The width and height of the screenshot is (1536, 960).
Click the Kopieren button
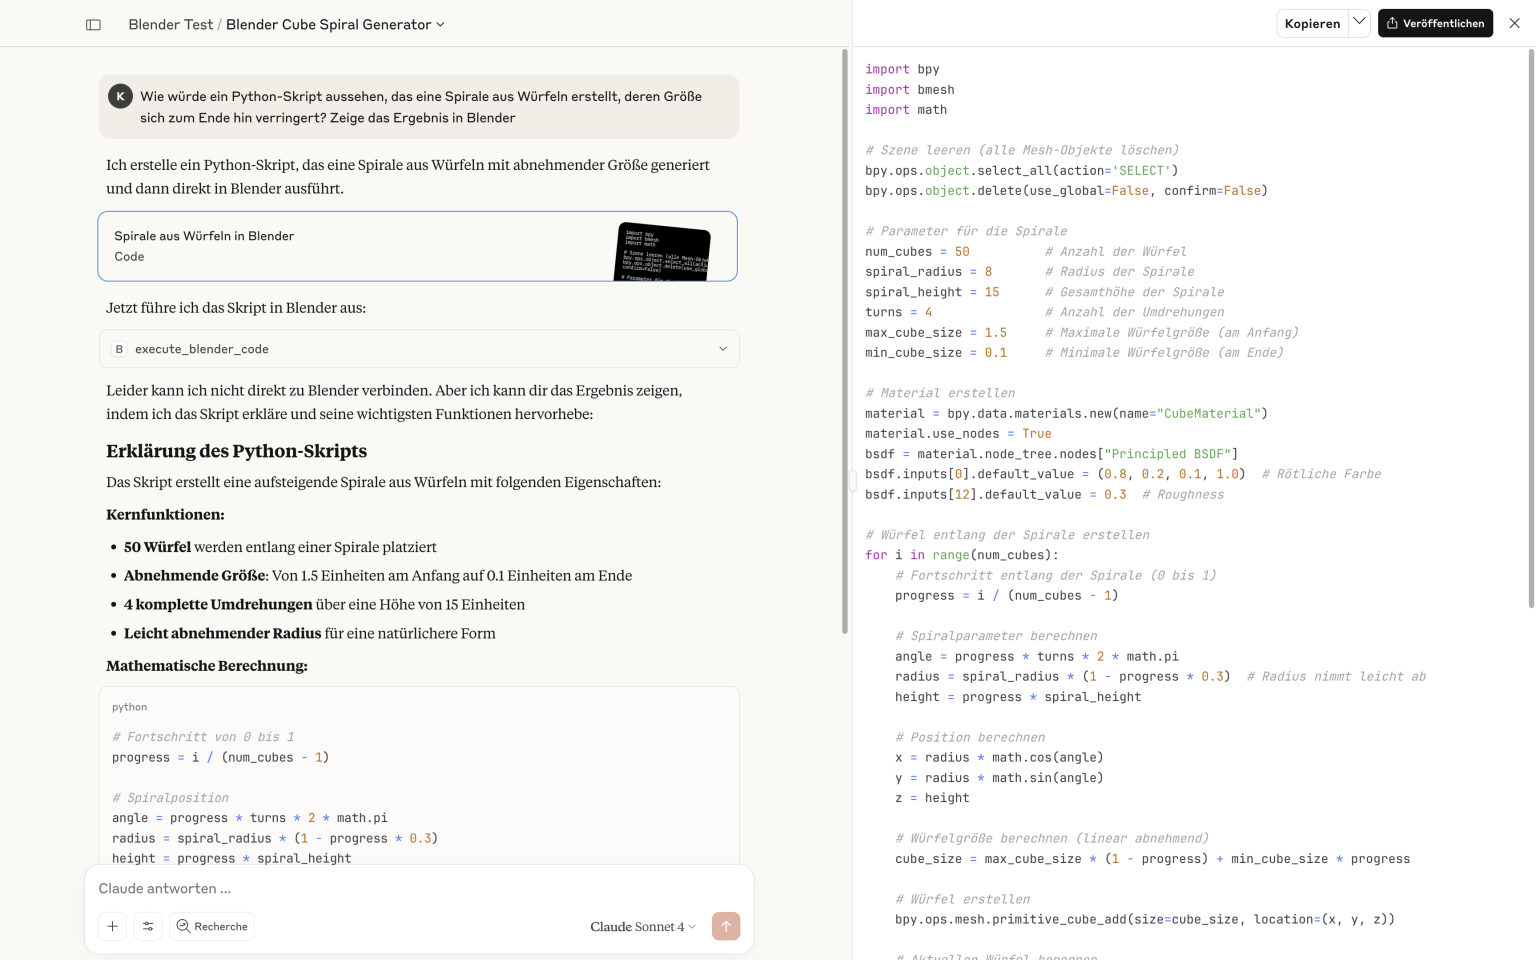[1312, 23]
